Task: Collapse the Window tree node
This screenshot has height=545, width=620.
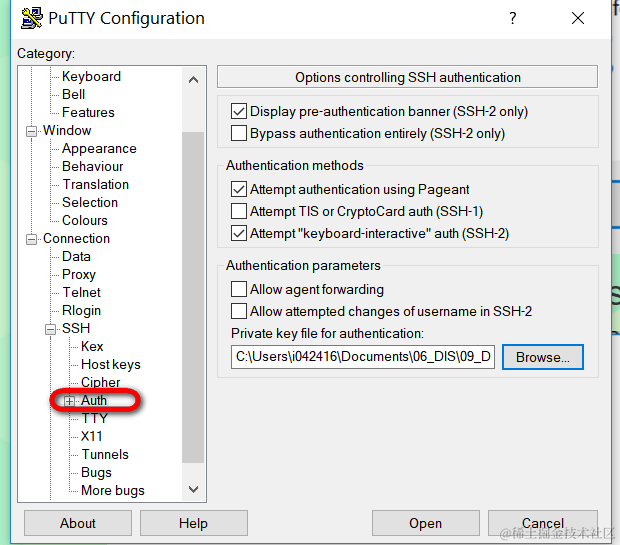Action: click(x=31, y=131)
